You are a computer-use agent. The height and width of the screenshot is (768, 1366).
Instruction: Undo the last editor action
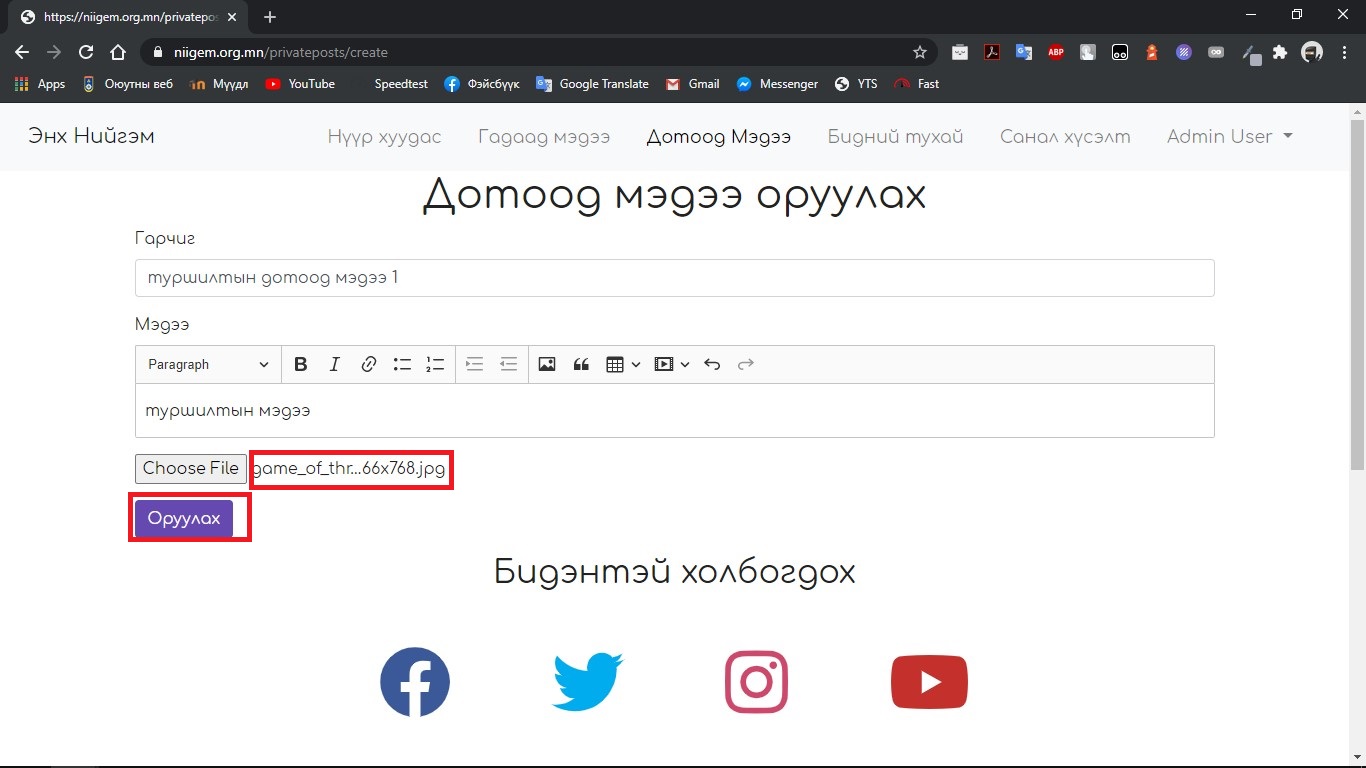pos(712,365)
